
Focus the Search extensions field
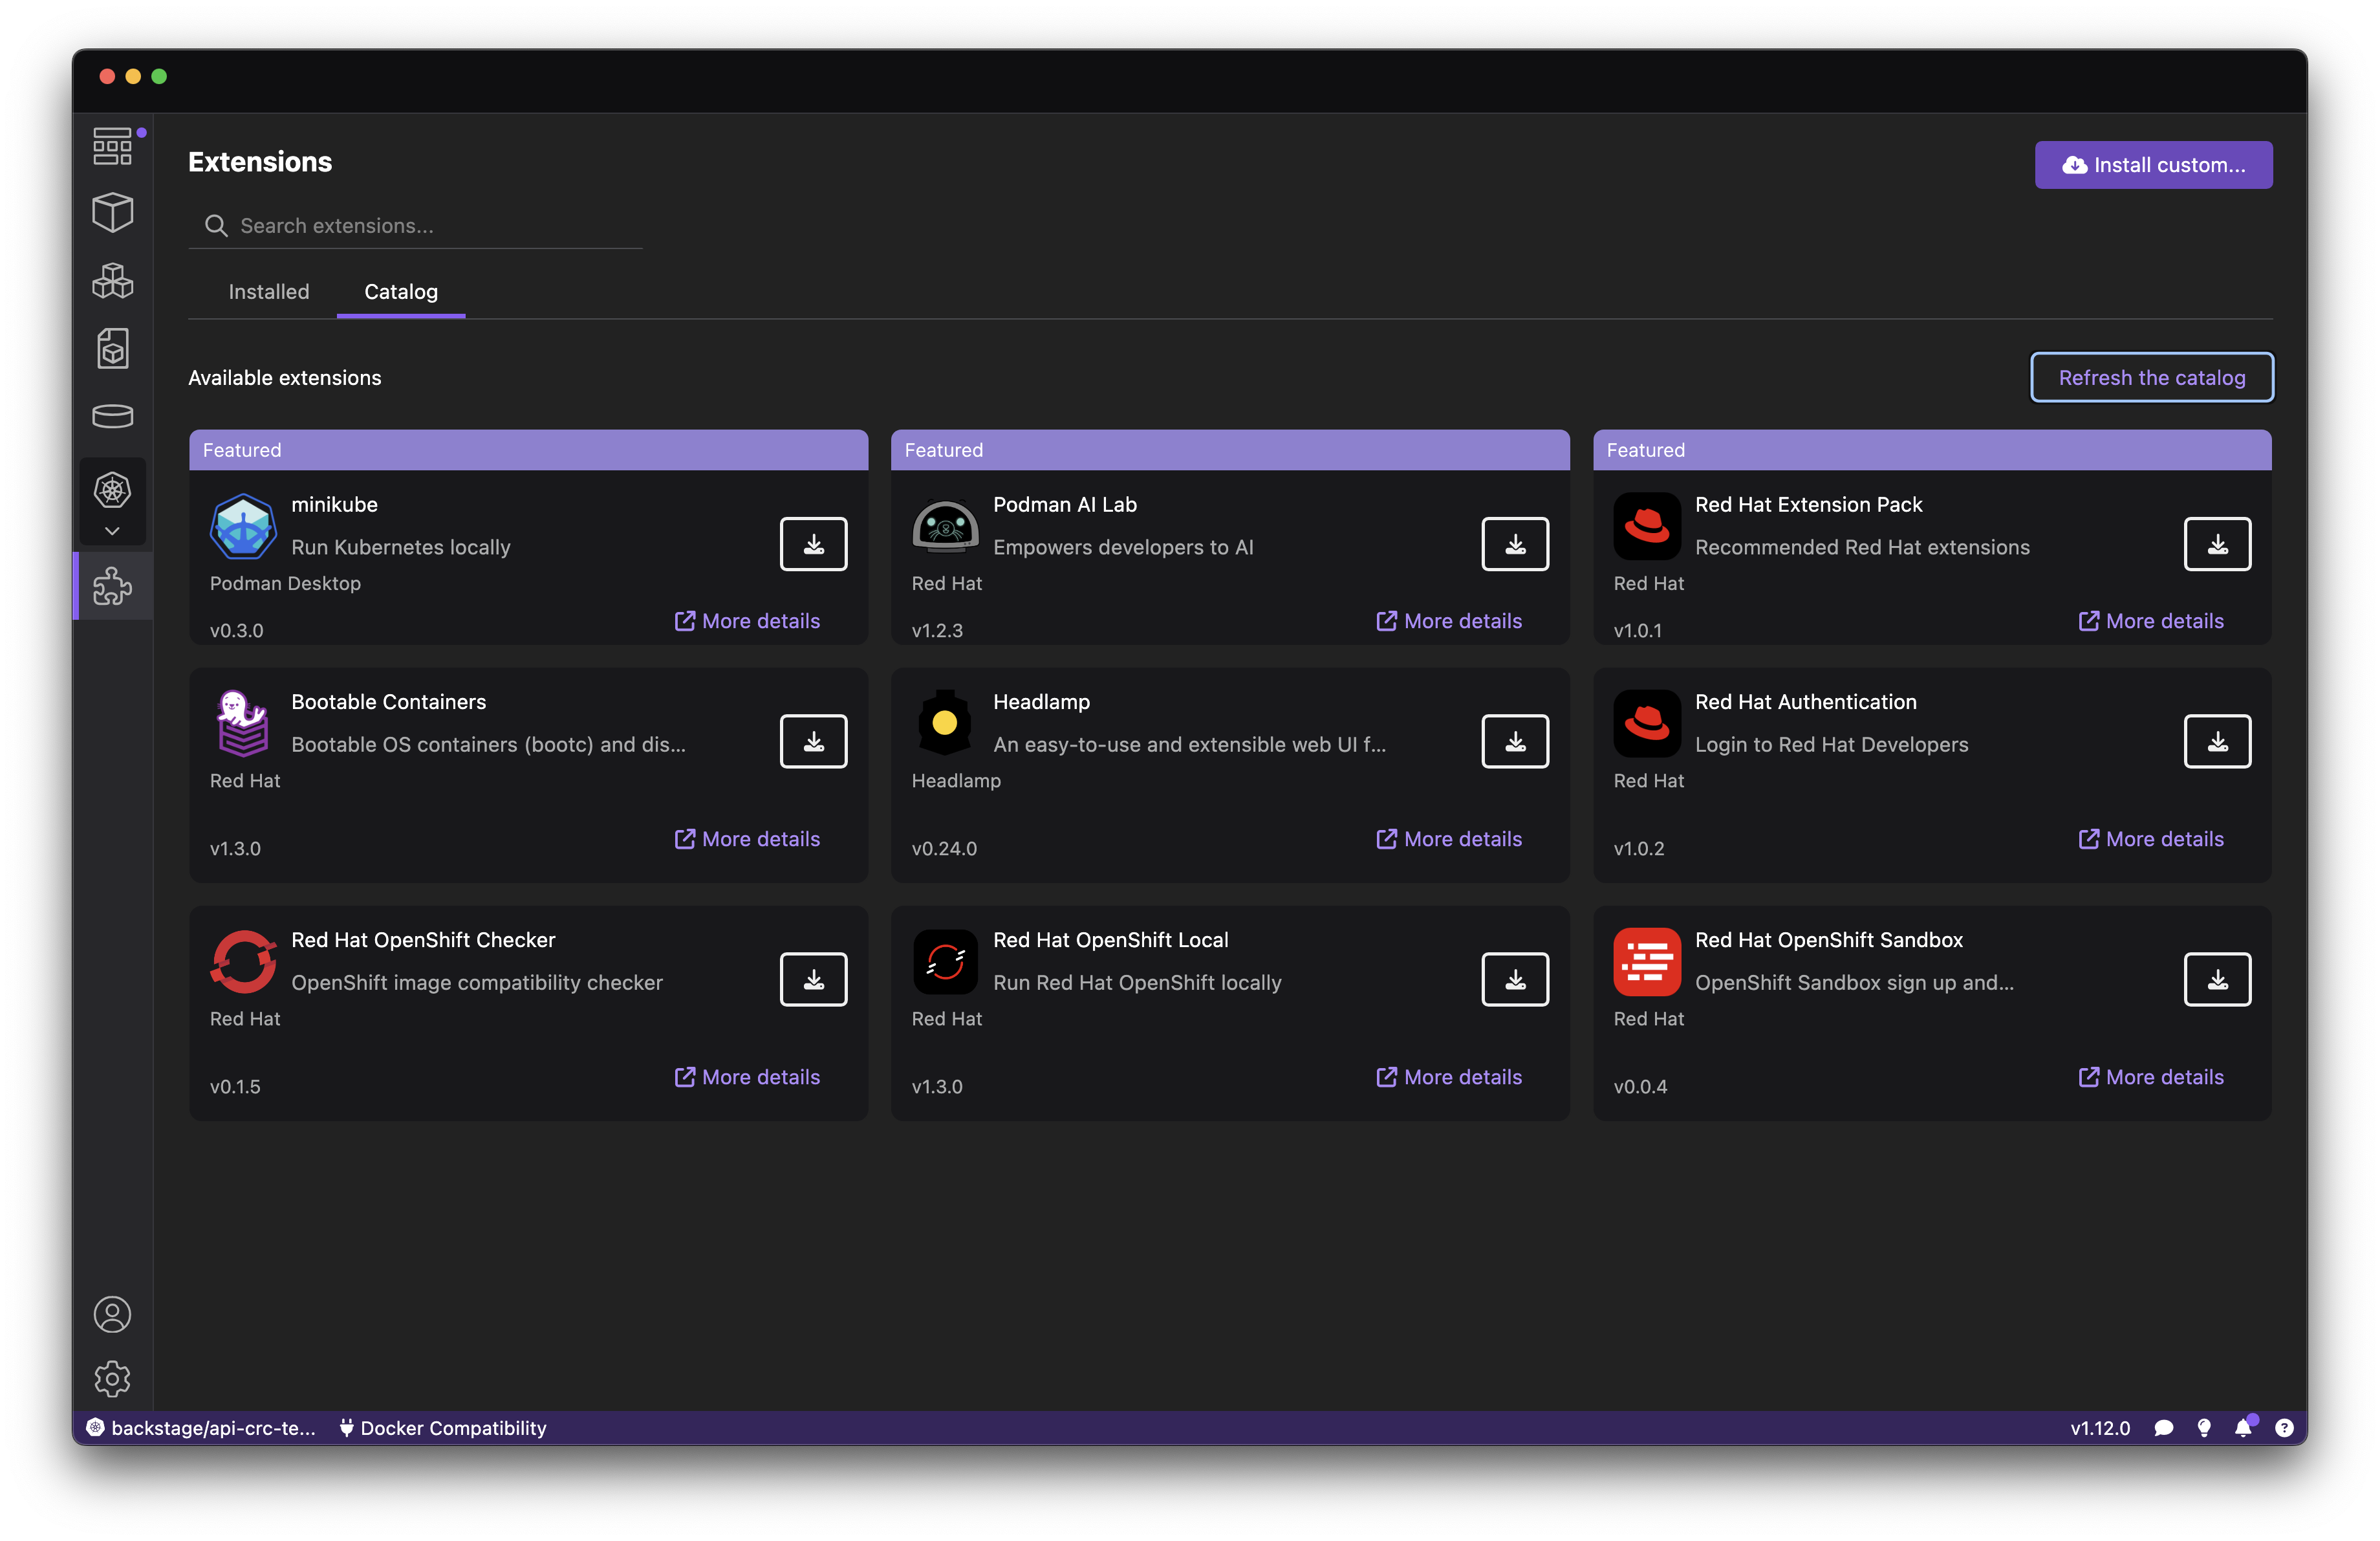coord(416,226)
